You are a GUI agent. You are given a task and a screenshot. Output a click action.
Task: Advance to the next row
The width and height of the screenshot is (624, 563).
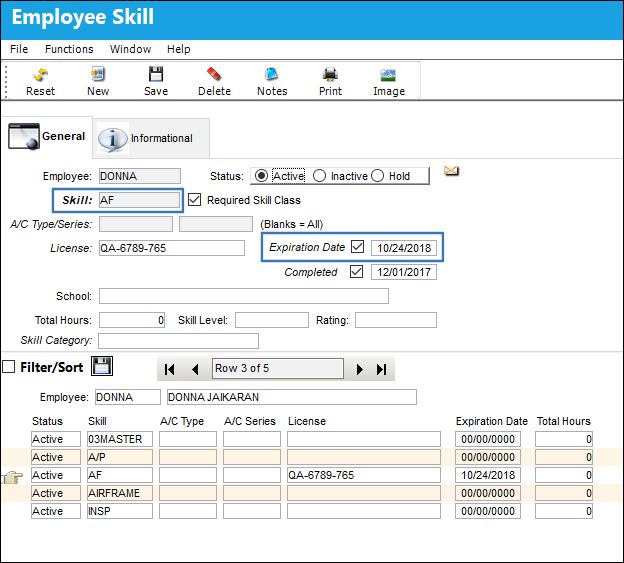pyautogui.click(x=359, y=370)
